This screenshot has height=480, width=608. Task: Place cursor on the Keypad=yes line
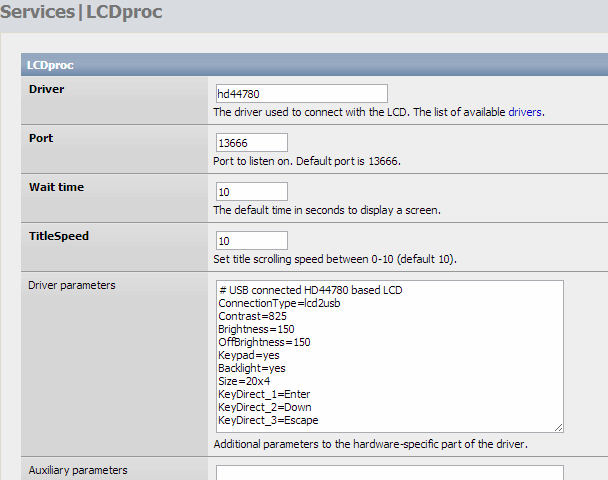[249, 355]
